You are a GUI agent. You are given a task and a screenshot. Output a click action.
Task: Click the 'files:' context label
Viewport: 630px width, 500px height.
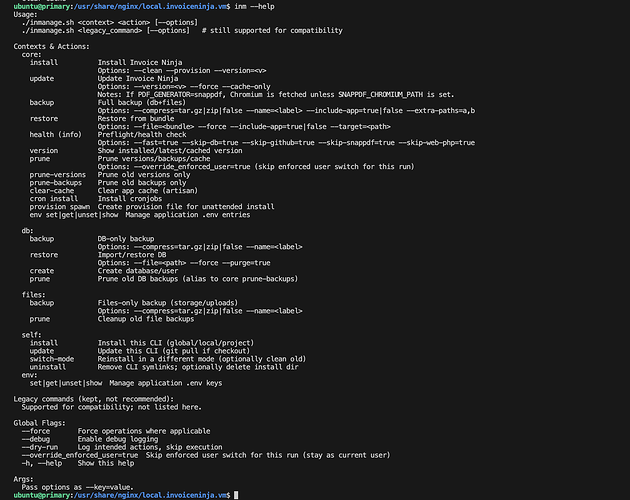33,295
